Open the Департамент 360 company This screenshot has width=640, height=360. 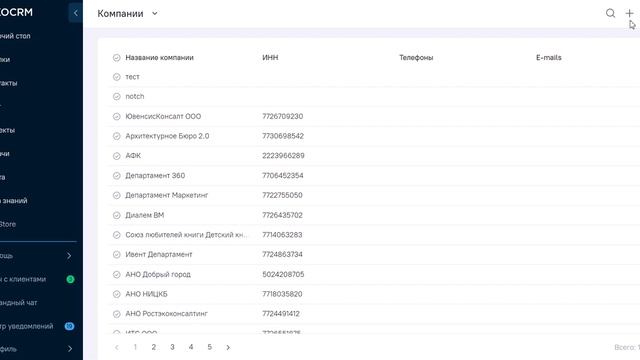click(x=155, y=176)
